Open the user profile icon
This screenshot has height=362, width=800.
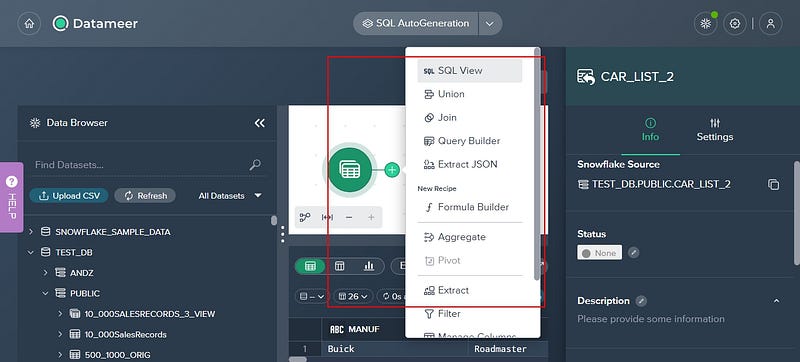tap(770, 23)
